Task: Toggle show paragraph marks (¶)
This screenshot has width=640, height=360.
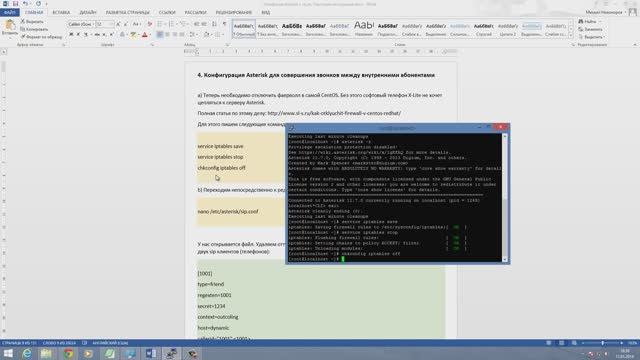Action: tap(224, 24)
